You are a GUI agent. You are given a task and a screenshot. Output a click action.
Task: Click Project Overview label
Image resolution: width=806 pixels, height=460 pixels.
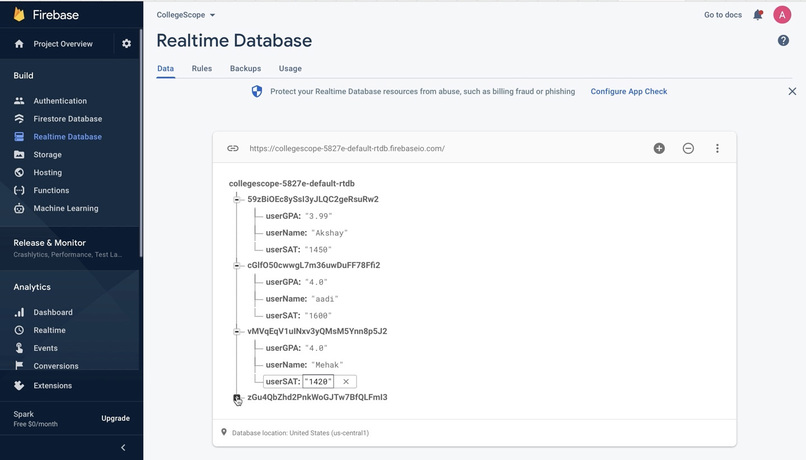(63, 44)
